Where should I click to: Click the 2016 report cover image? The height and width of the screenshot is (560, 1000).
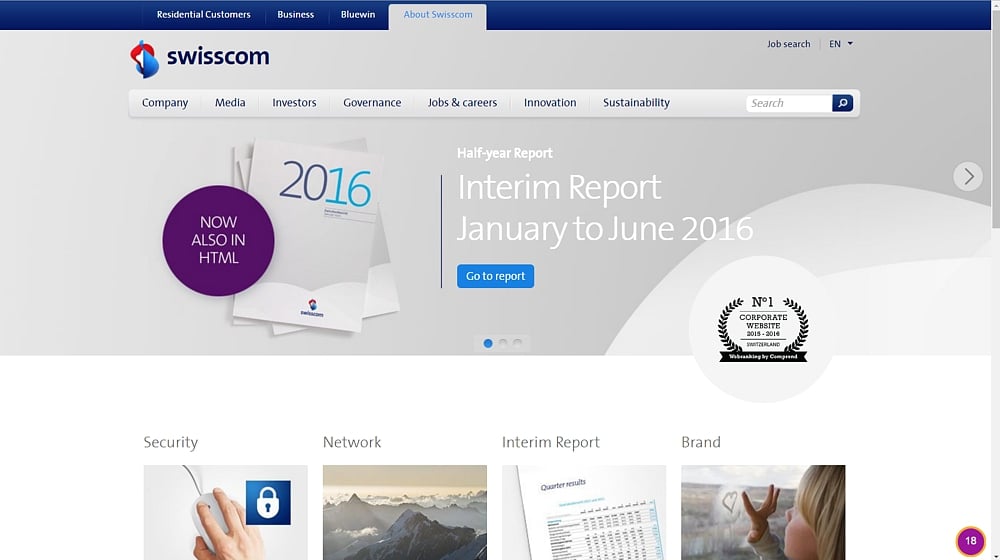(316, 236)
